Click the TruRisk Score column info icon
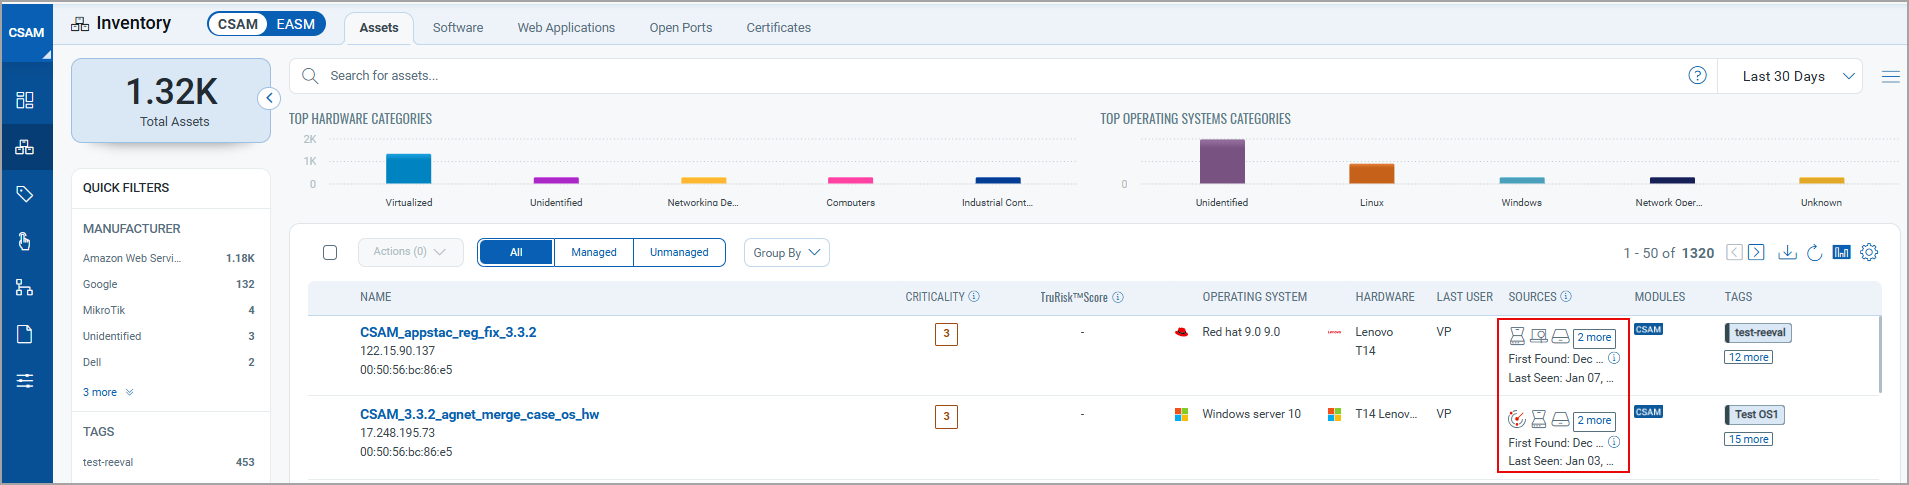Screen dimensions: 1909x485 click(x=1118, y=297)
